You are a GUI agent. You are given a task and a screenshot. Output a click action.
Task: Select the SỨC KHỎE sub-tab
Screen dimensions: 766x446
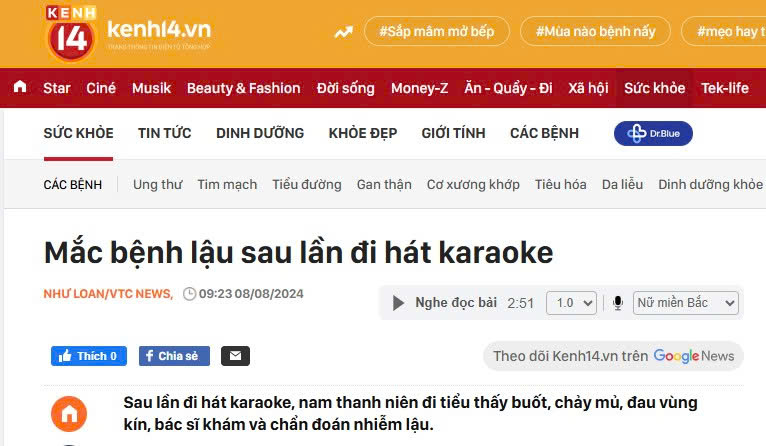click(x=78, y=133)
